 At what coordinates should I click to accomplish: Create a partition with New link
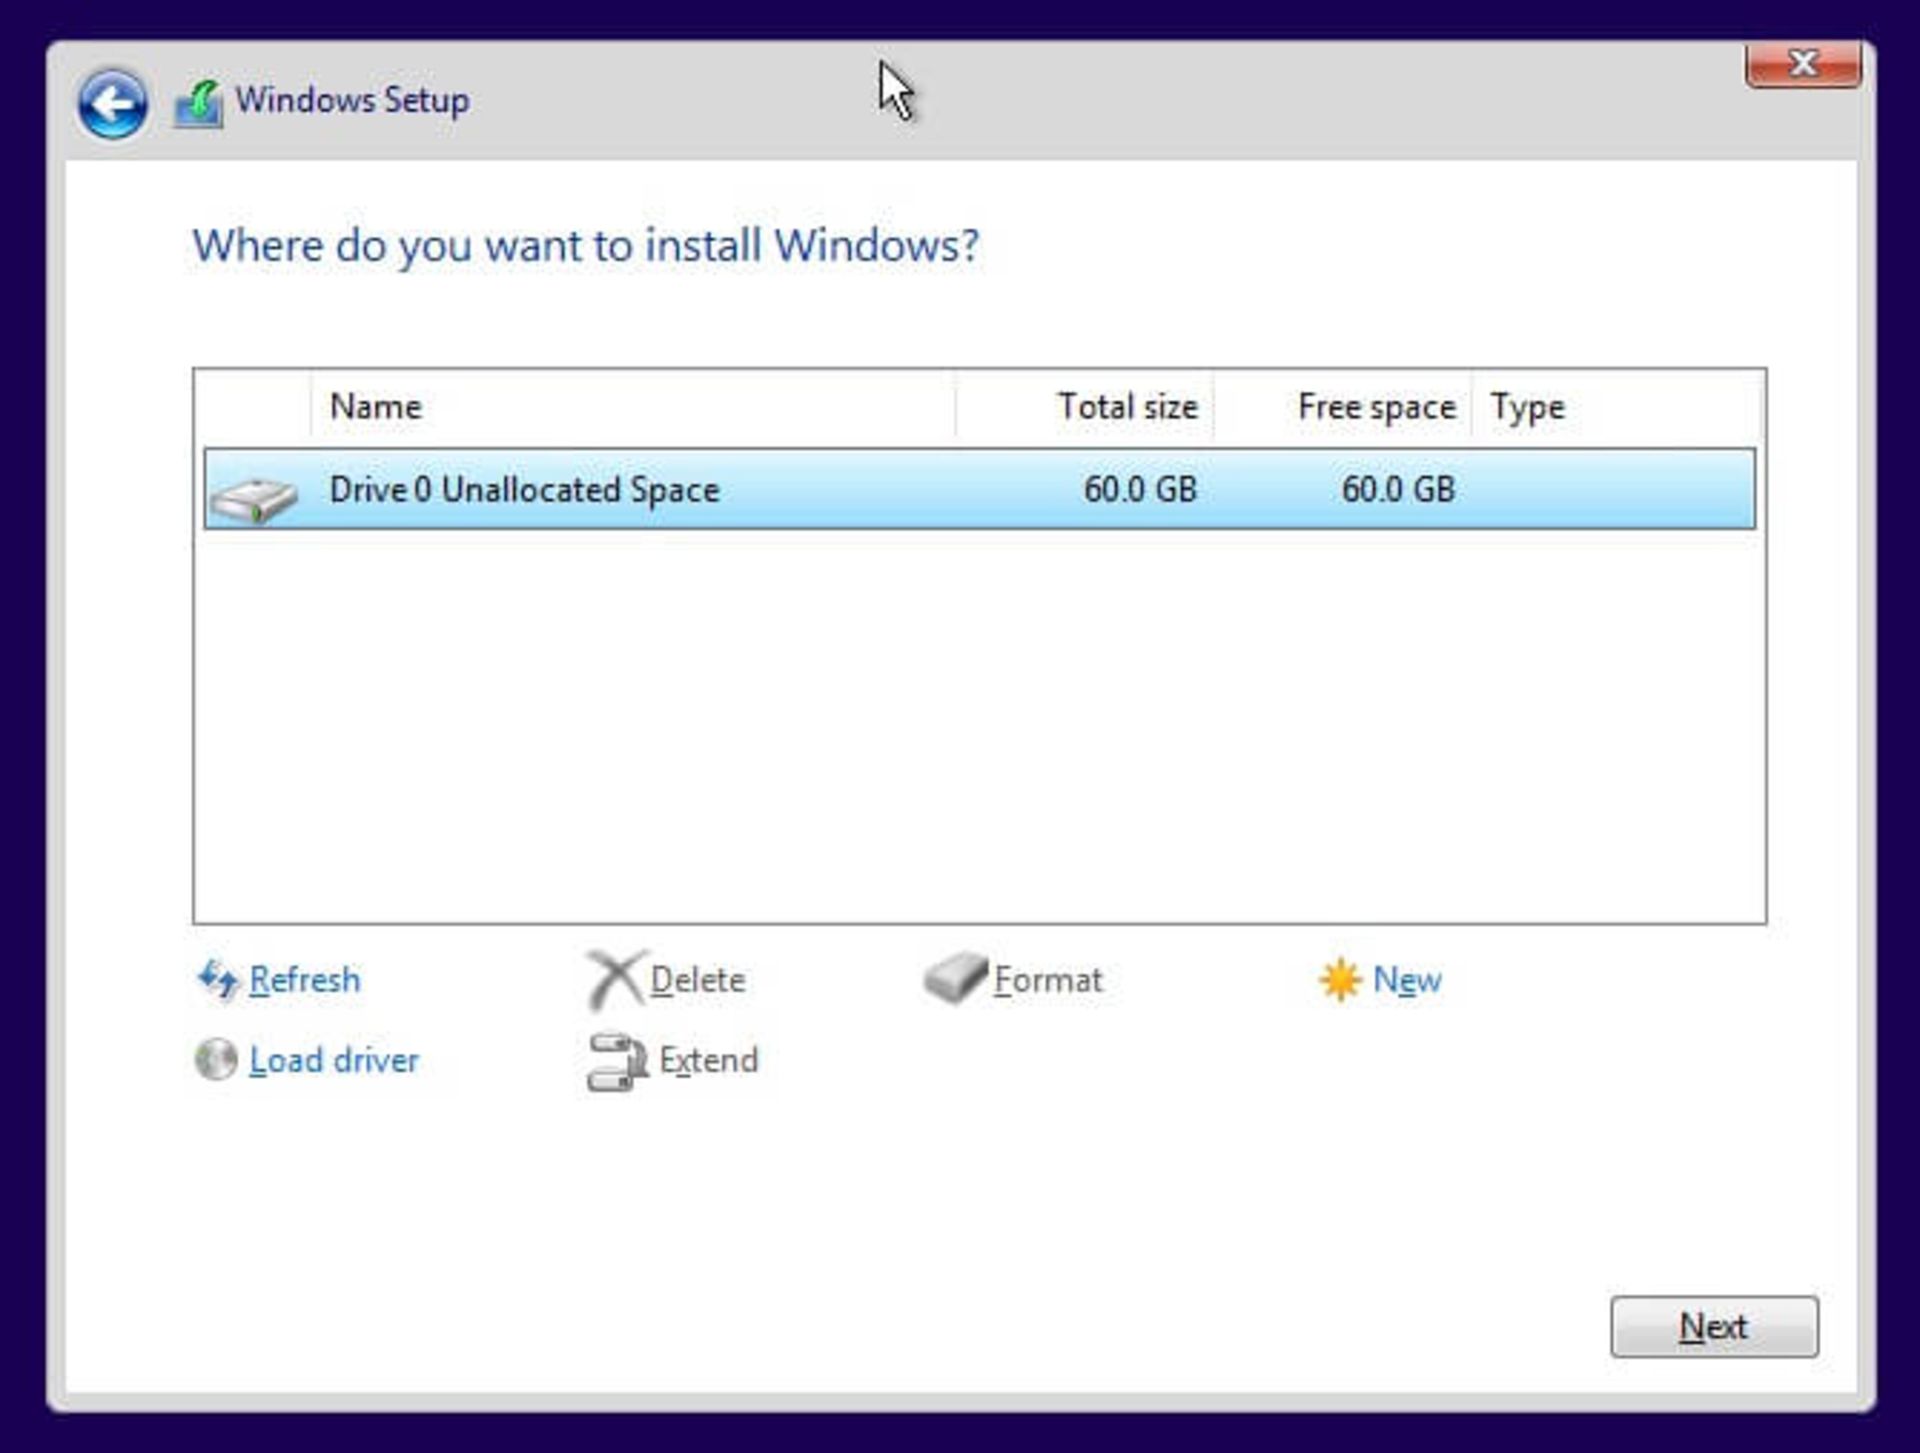(1406, 980)
